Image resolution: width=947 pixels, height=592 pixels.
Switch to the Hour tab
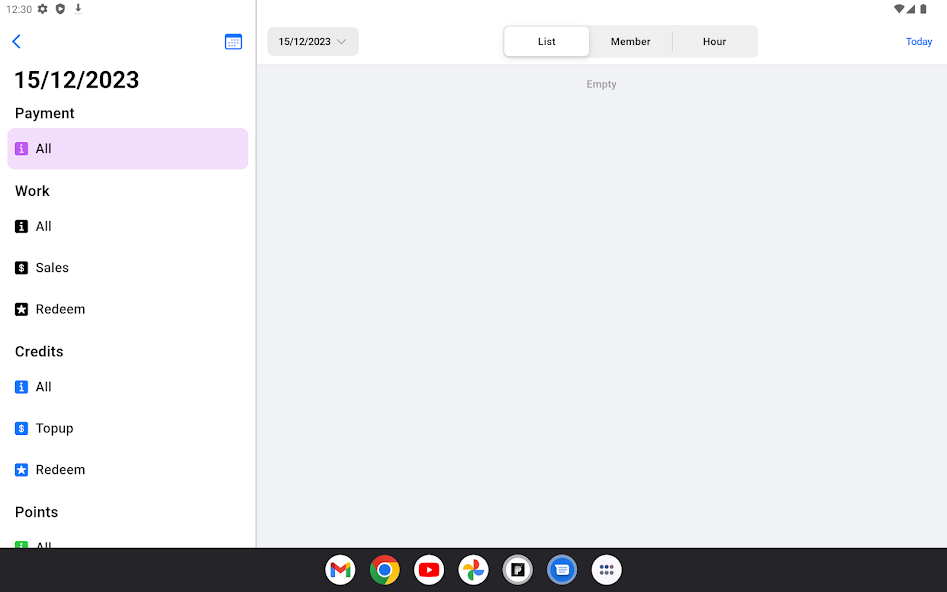(x=714, y=41)
